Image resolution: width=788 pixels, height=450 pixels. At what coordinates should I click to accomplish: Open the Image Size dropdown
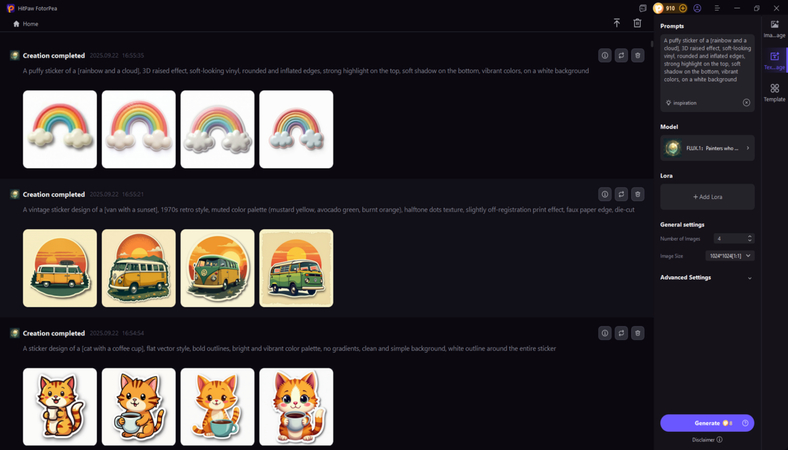[x=730, y=256]
